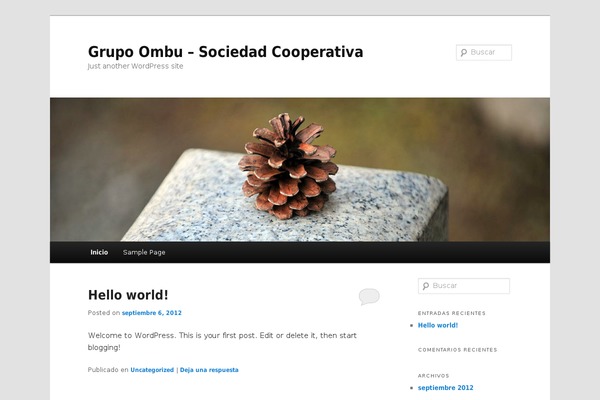
Task: Click the Entradas Recientes widget heading
Action: [x=452, y=313]
